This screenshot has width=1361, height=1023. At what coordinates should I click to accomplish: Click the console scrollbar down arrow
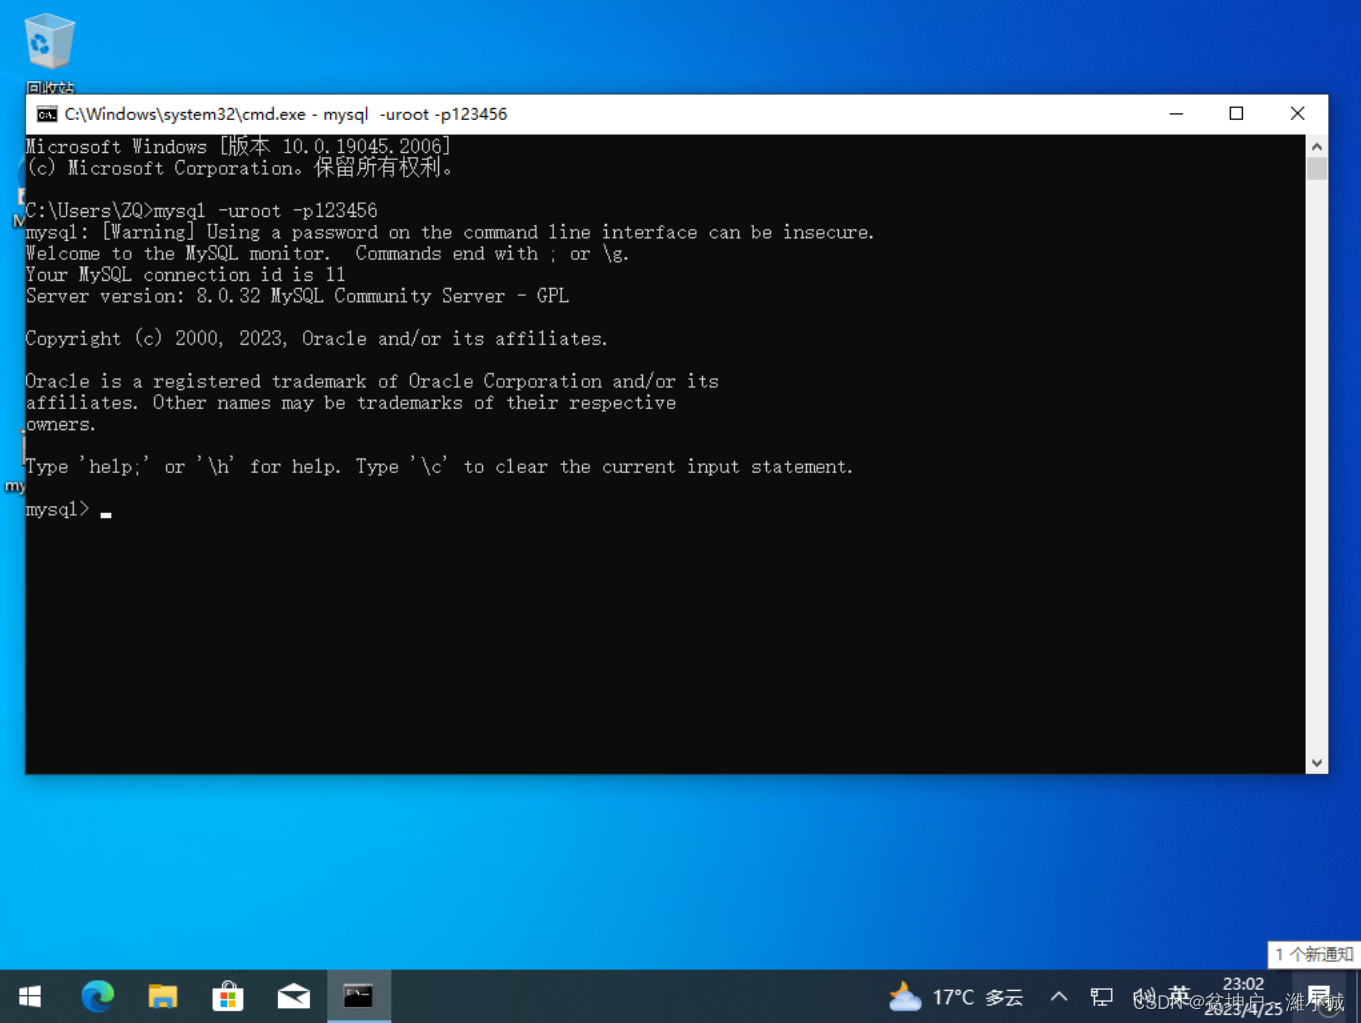(1317, 763)
